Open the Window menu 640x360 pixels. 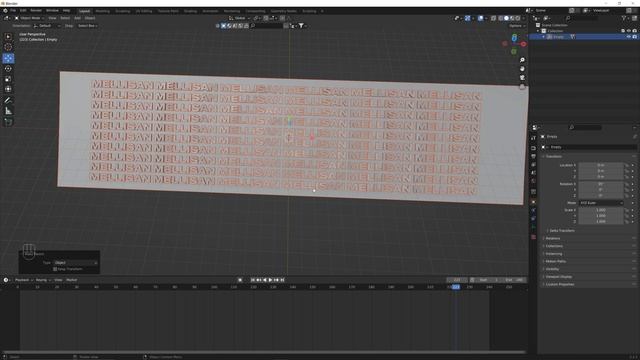tap(52, 11)
